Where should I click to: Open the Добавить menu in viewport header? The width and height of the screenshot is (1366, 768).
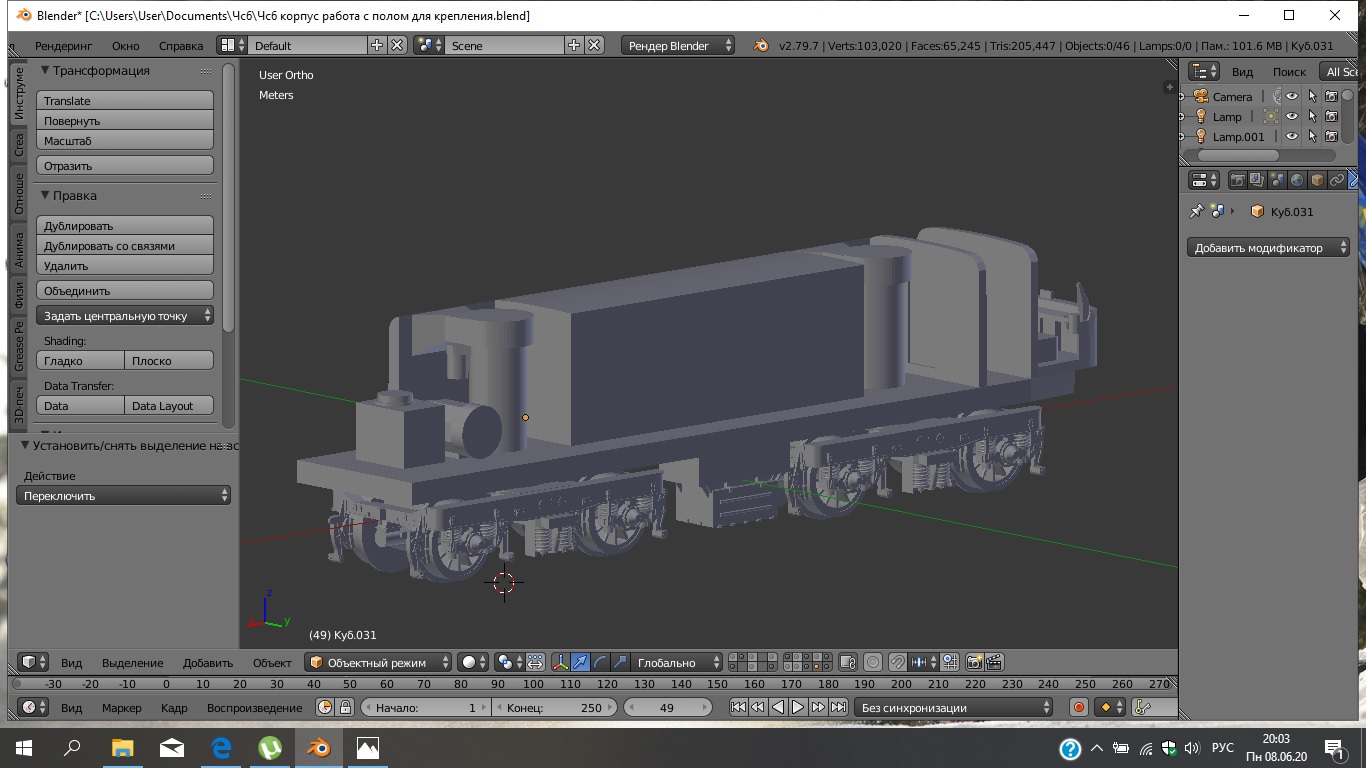208,662
